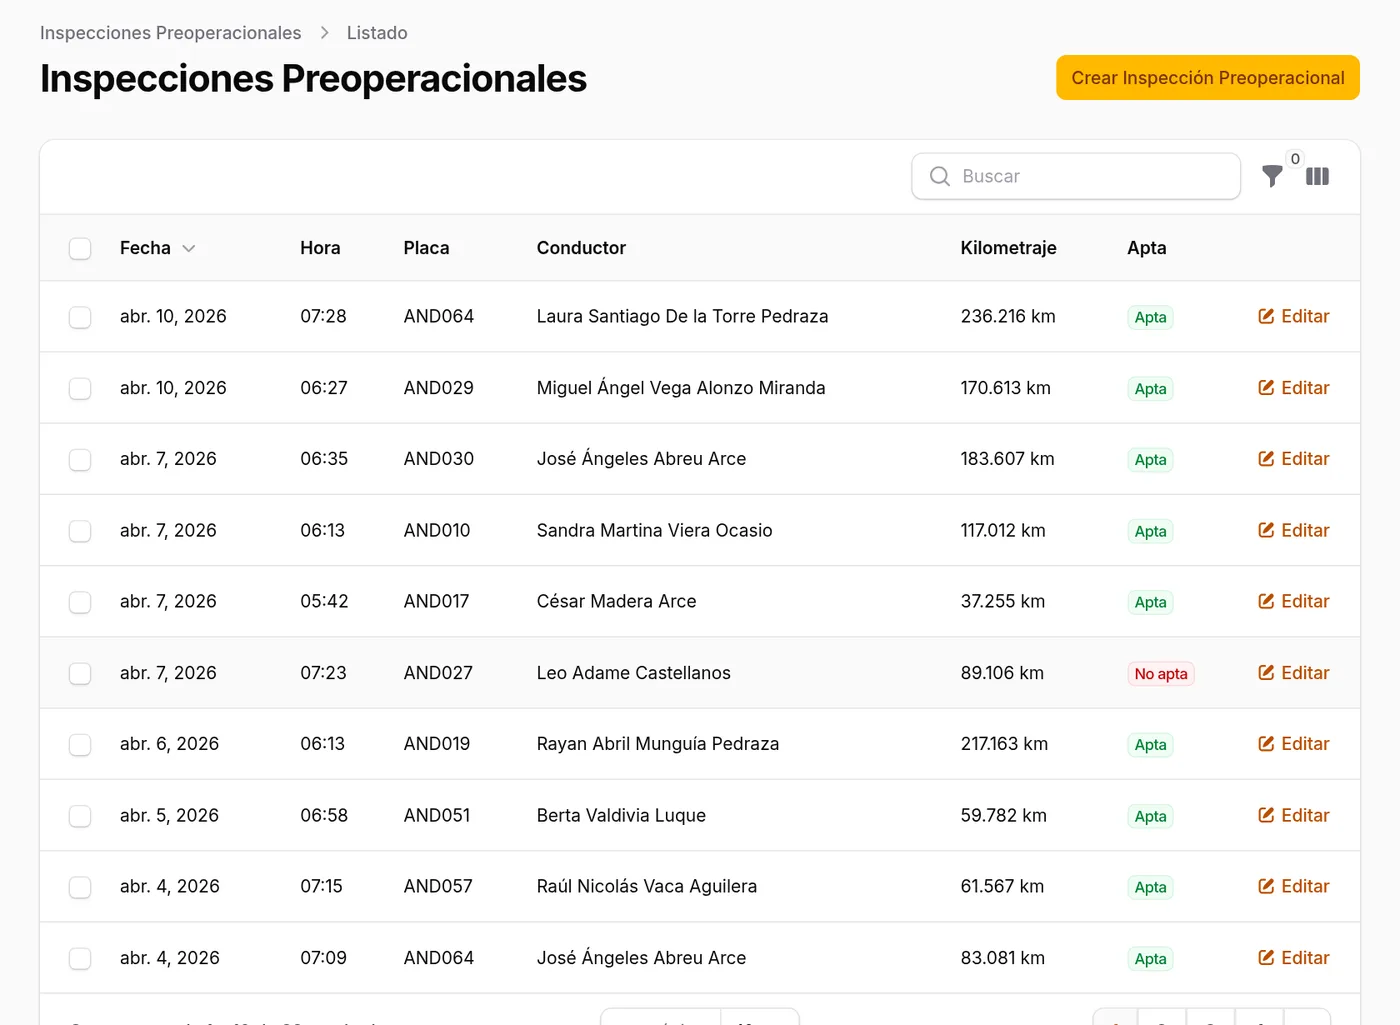Click the edit pencil icon in the AND010 row
Screen dimensions: 1400x1025
(1266, 531)
